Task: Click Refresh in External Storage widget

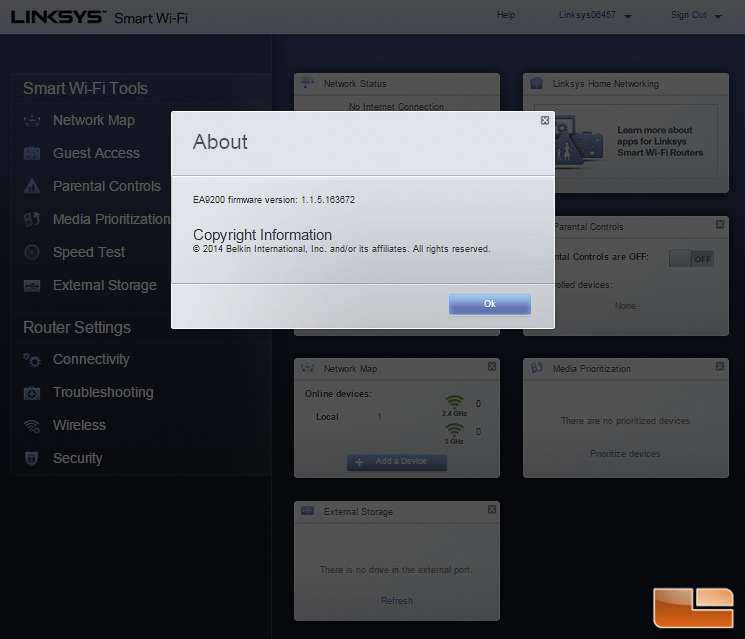Action: click(x=397, y=601)
